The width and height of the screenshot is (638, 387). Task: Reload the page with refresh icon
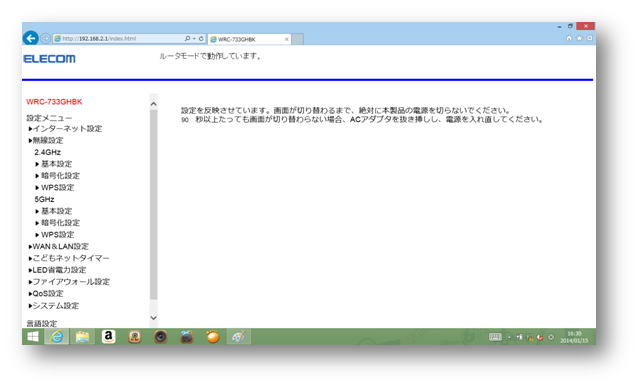[x=201, y=39]
